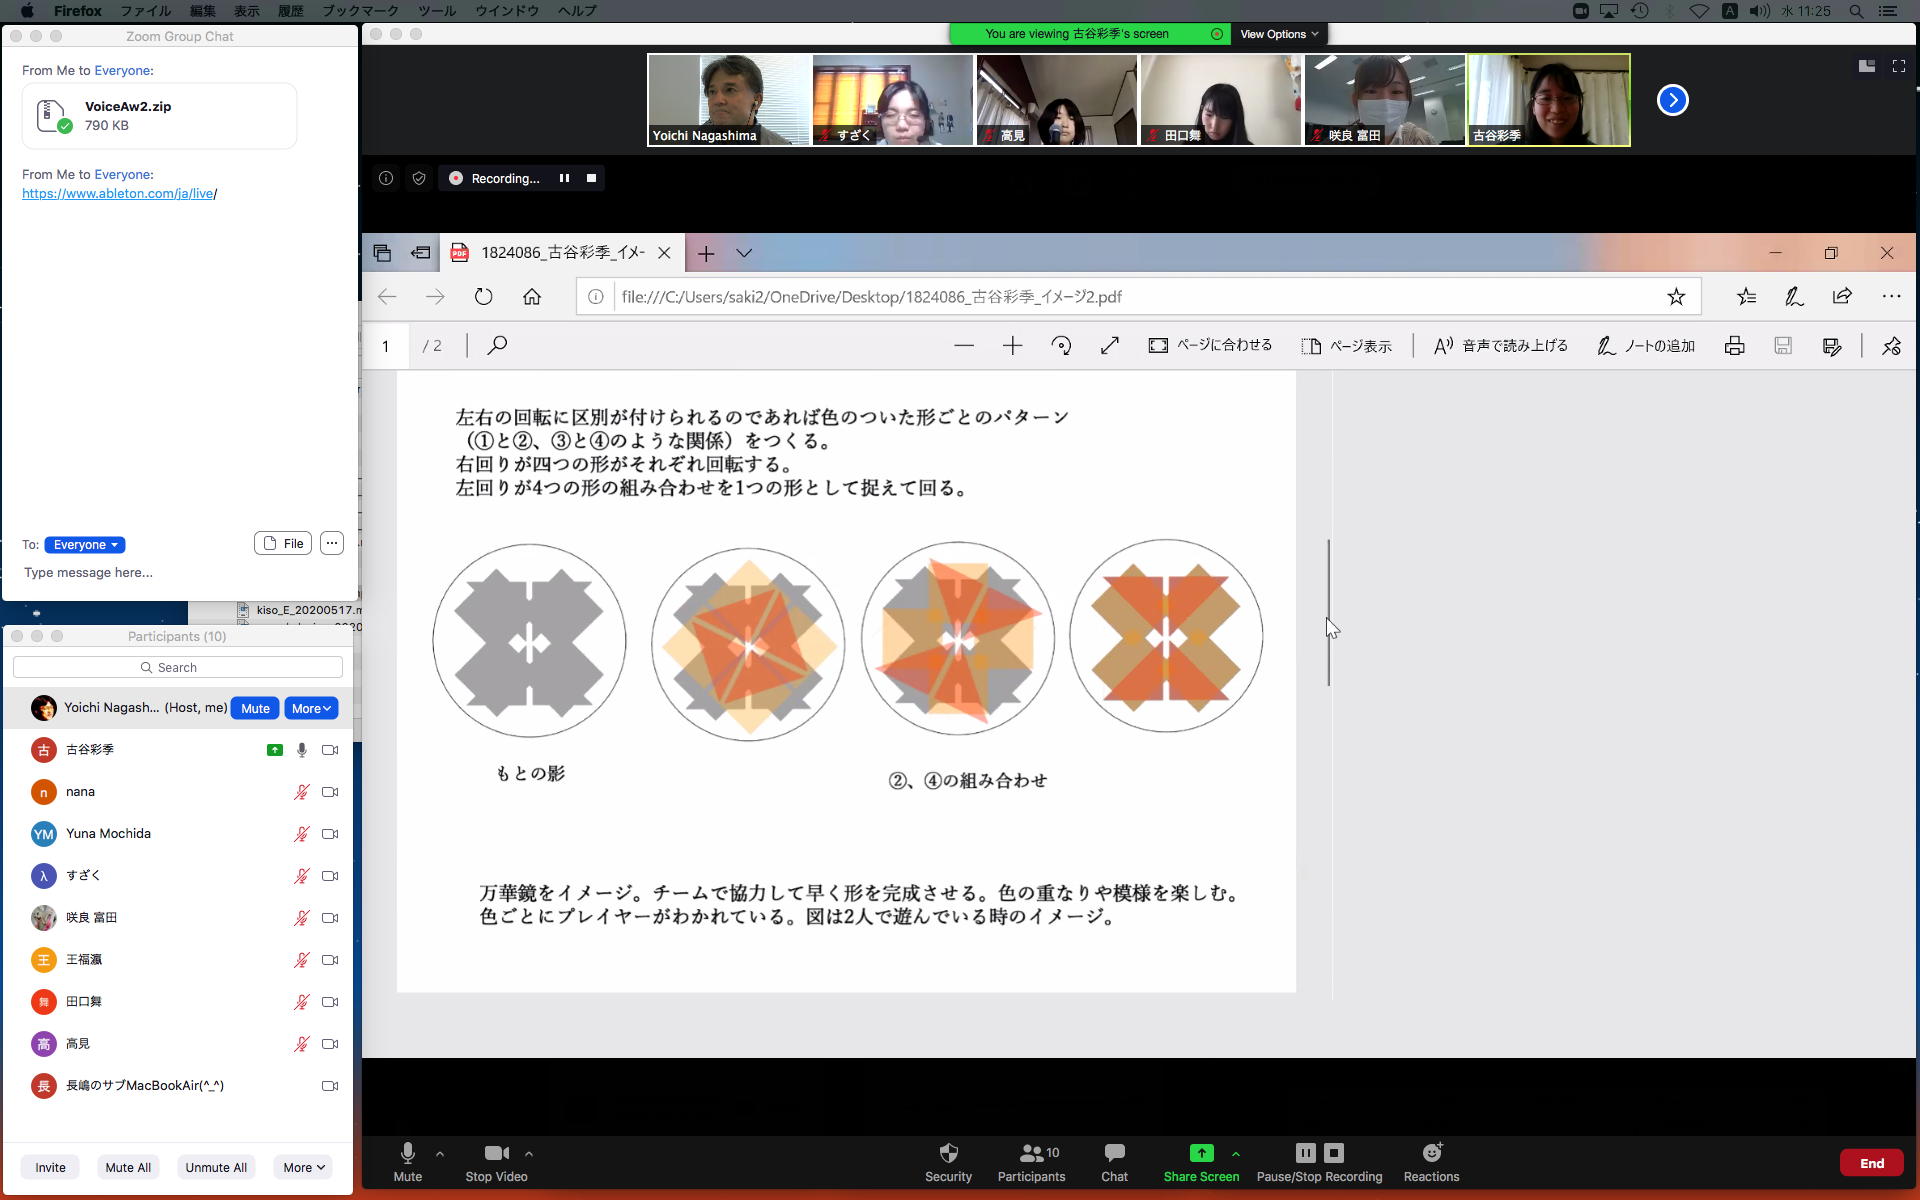Open the ブックマーク menu in menu bar
This screenshot has width=1920, height=1200.
tap(360, 11)
